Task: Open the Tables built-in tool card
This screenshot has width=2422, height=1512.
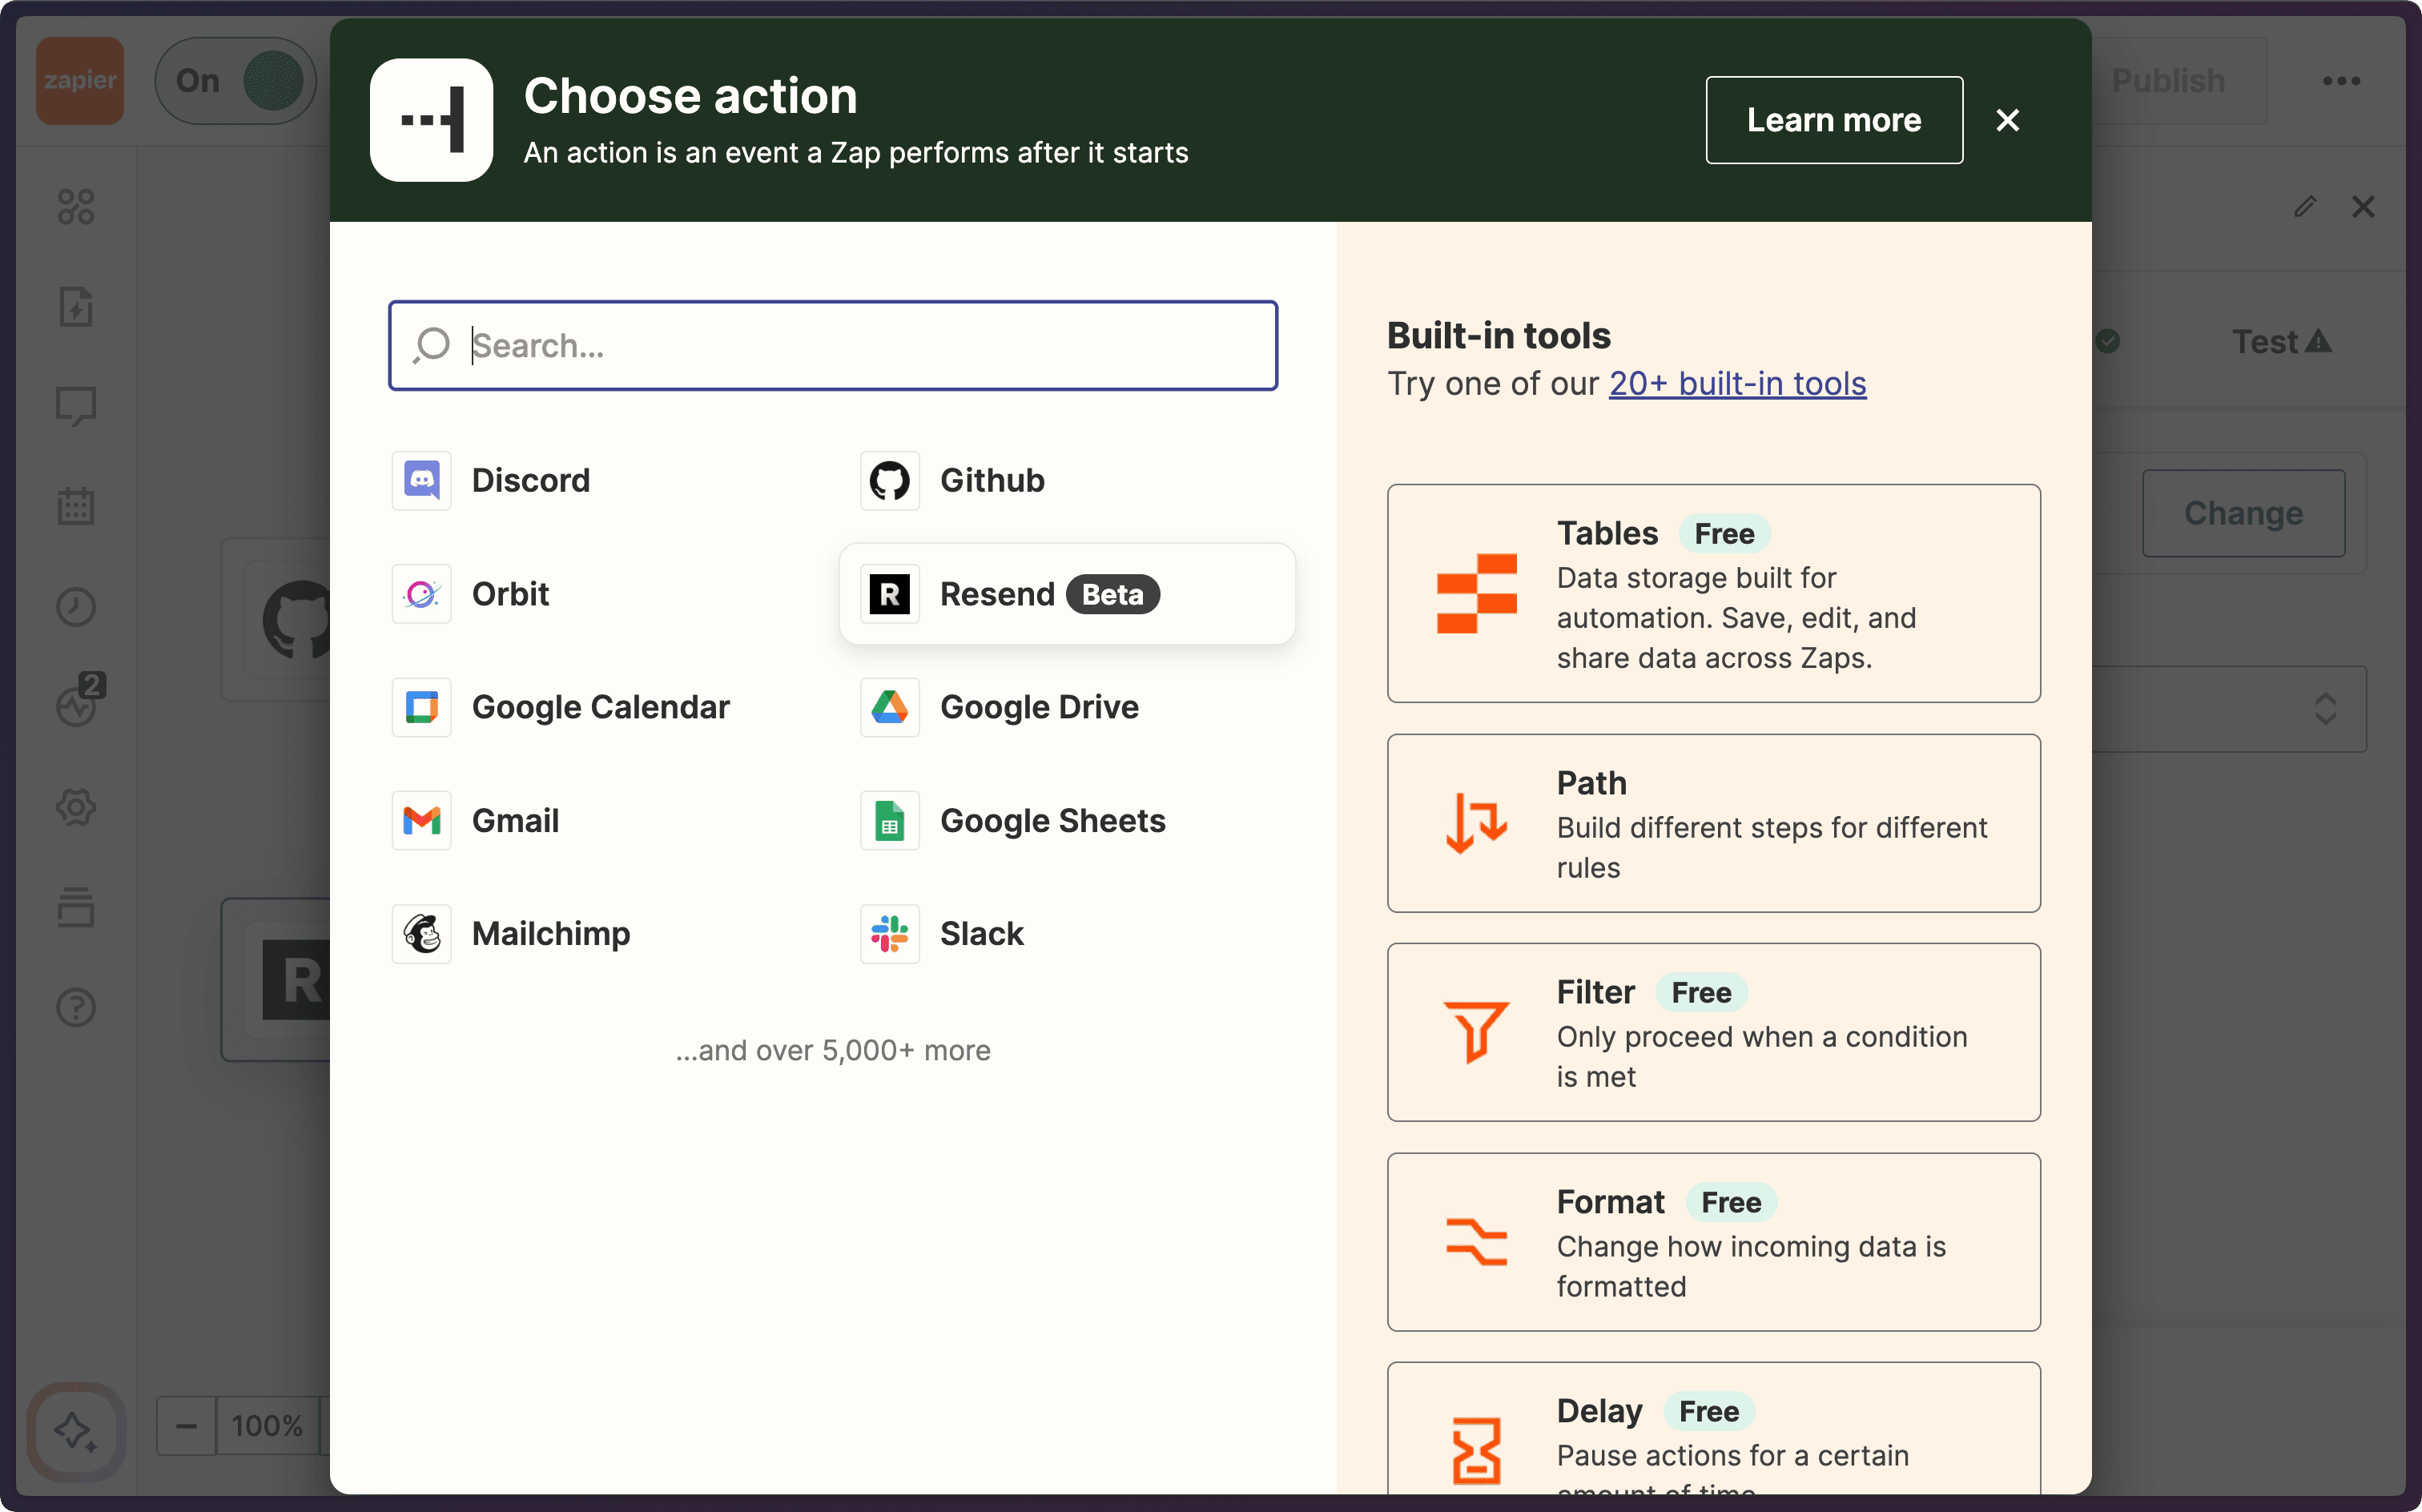Action: (x=1712, y=594)
